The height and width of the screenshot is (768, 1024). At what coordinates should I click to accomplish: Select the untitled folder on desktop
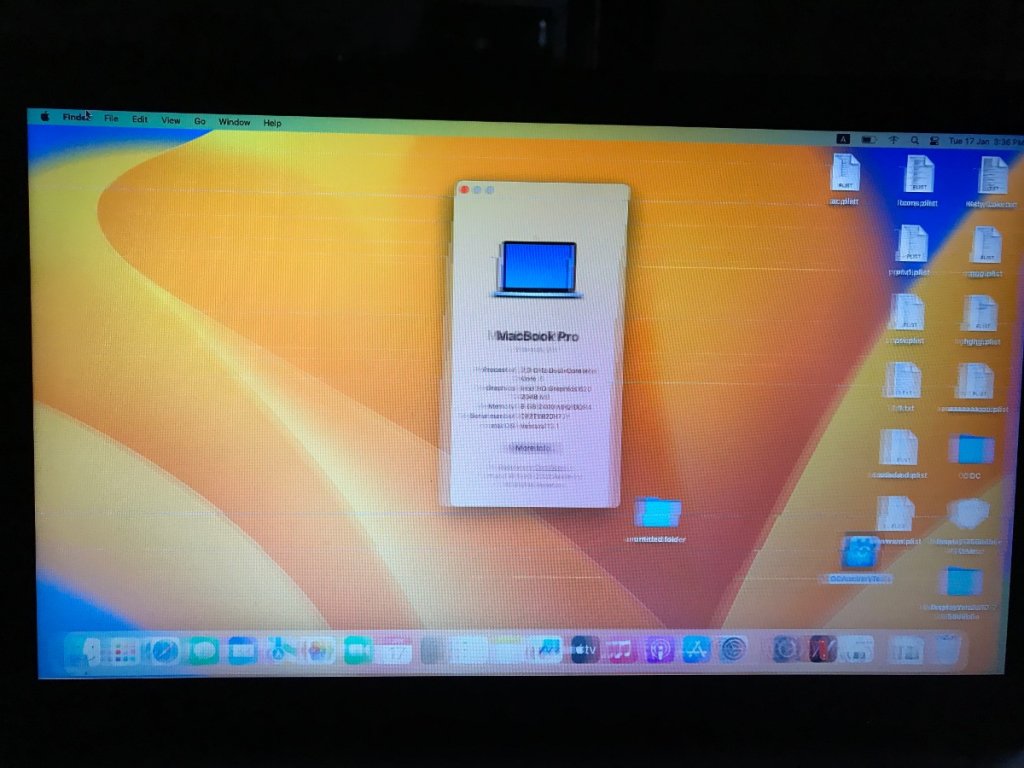(x=658, y=515)
